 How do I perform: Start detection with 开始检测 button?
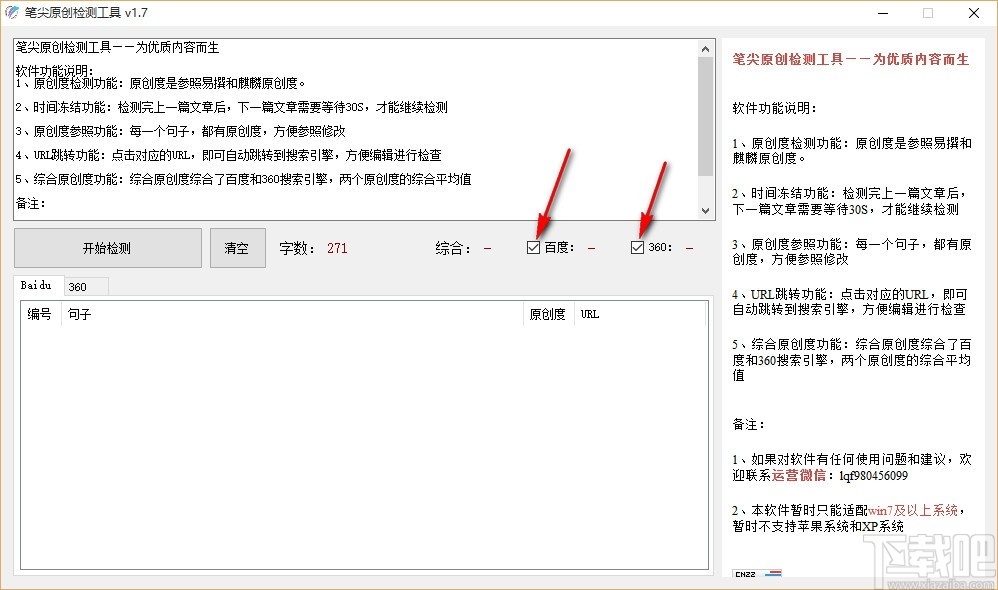tap(108, 248)
